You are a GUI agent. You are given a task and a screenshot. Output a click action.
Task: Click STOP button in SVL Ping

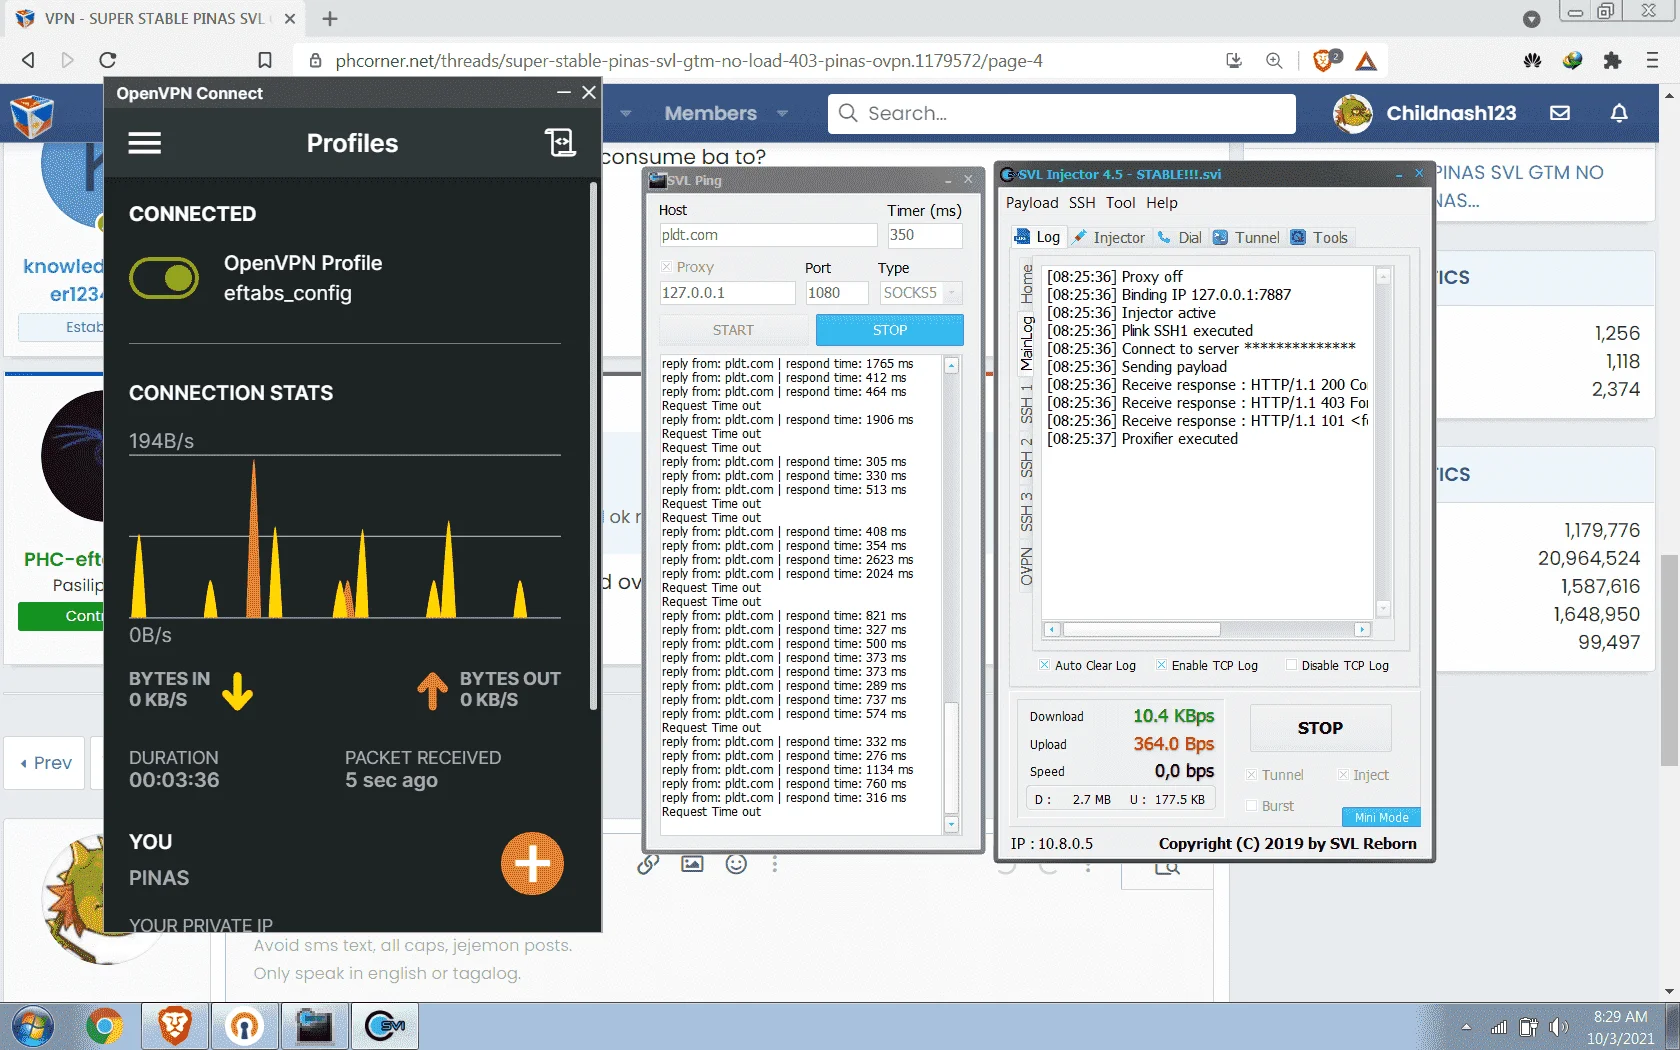(x=890, y=330)
